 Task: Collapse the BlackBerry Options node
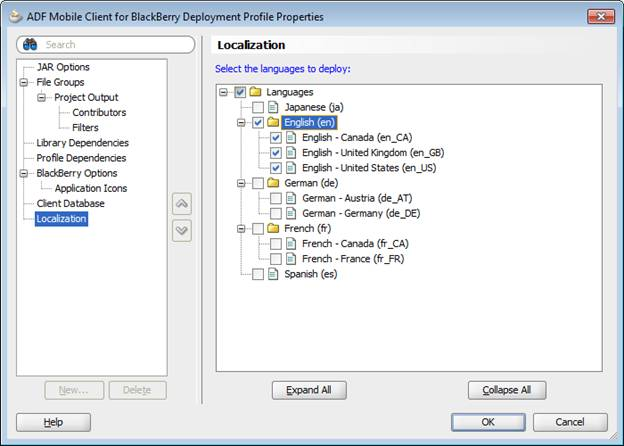tap(24, 173)
